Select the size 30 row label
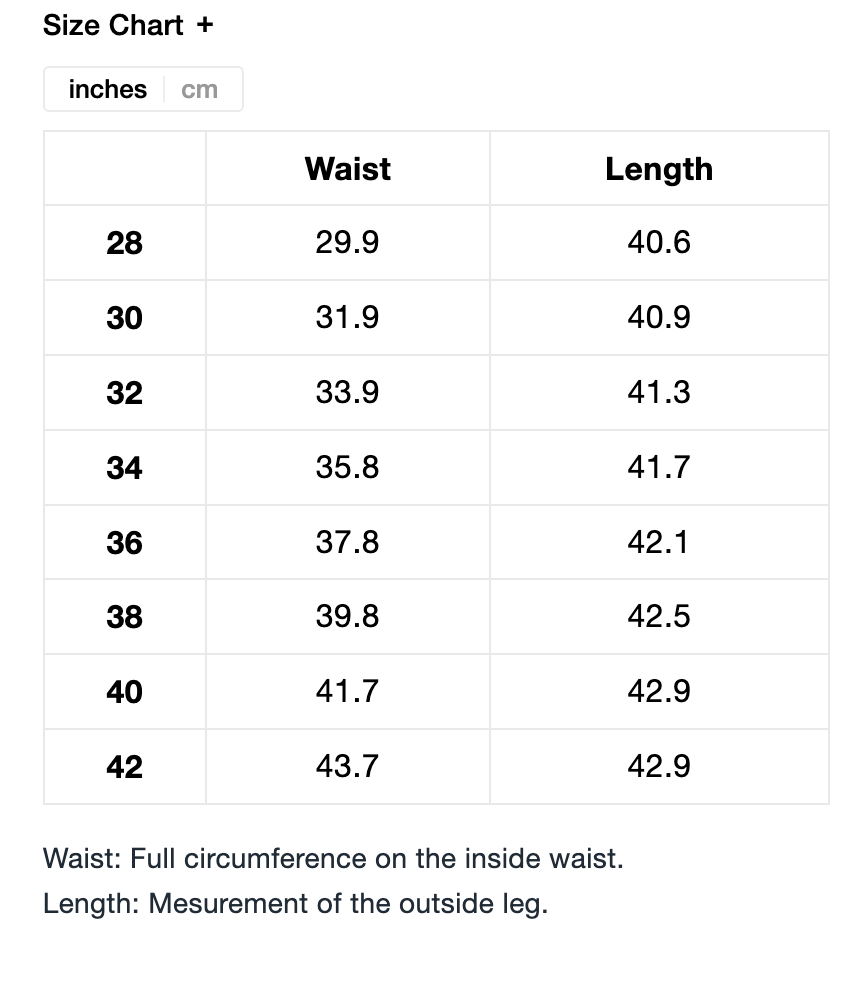Viewport: 856px width, 990px height. 124,318
